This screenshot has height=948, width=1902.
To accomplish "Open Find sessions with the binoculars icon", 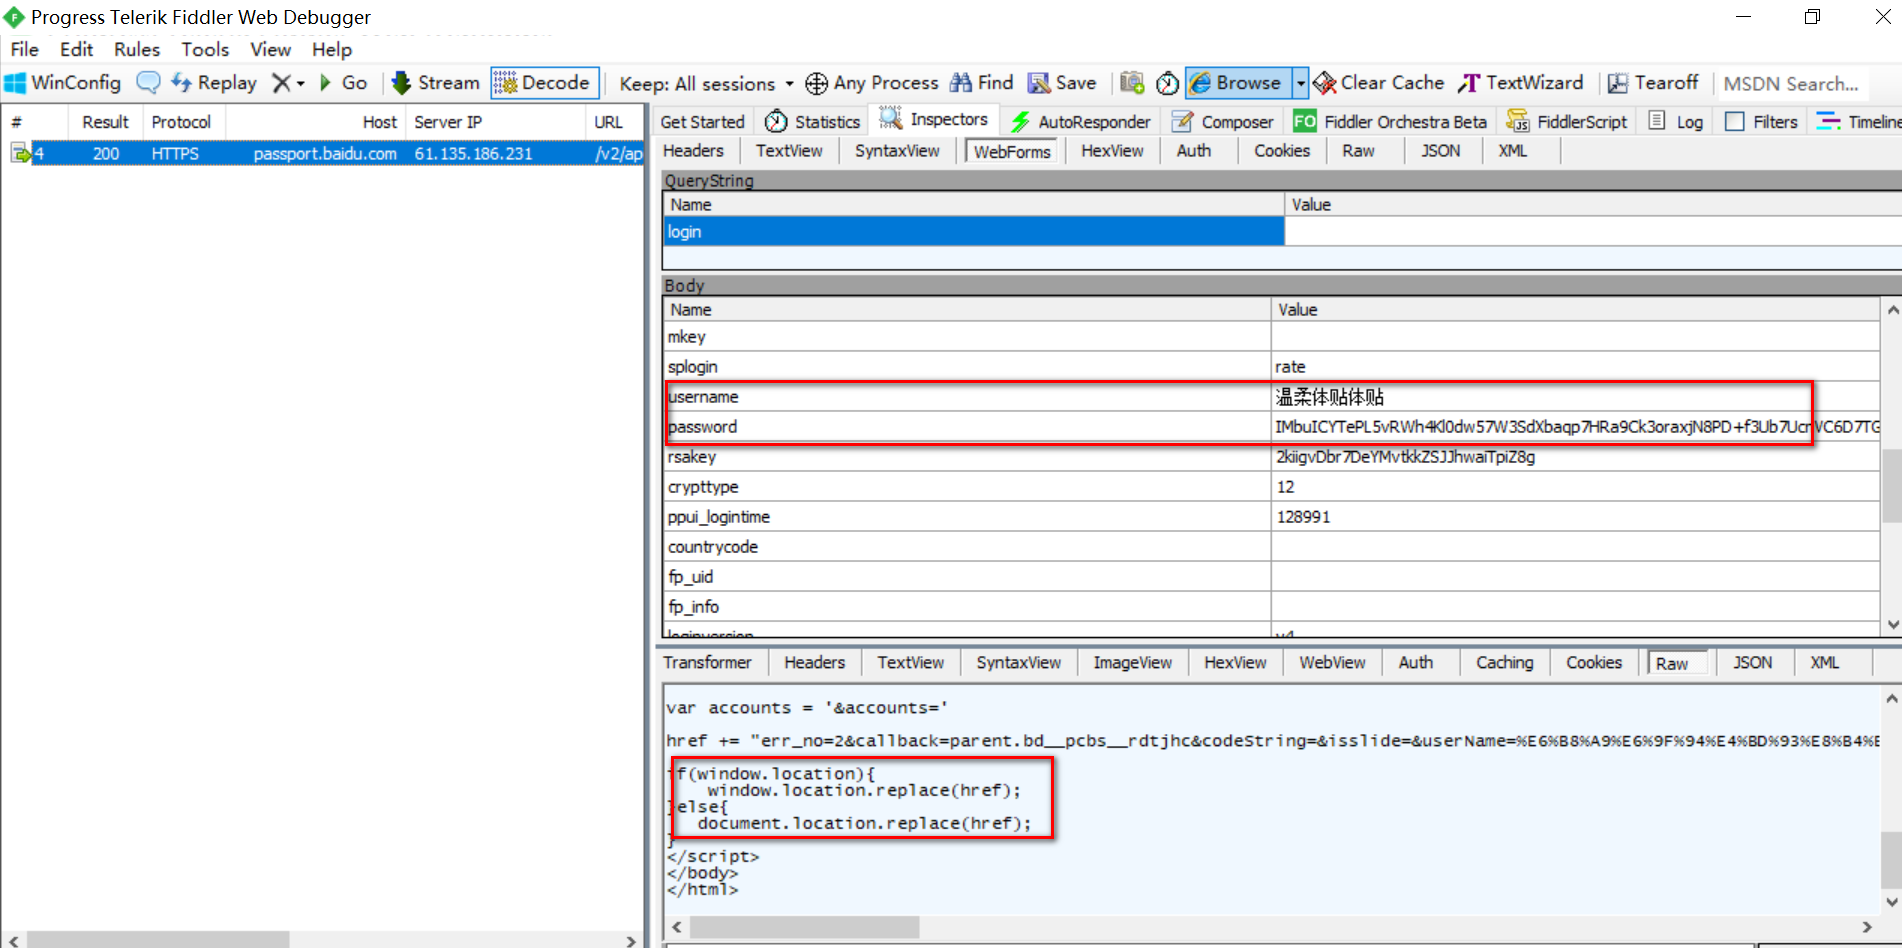I will [961, 83].
